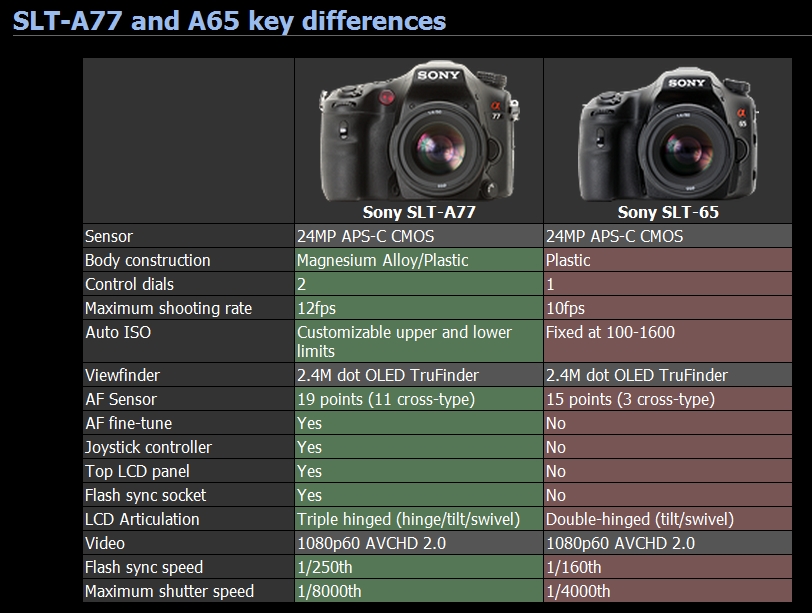Click the "Plastic" cell in SLT-65 column
Viewport: 812px width, 613px height.
[668, 260]
